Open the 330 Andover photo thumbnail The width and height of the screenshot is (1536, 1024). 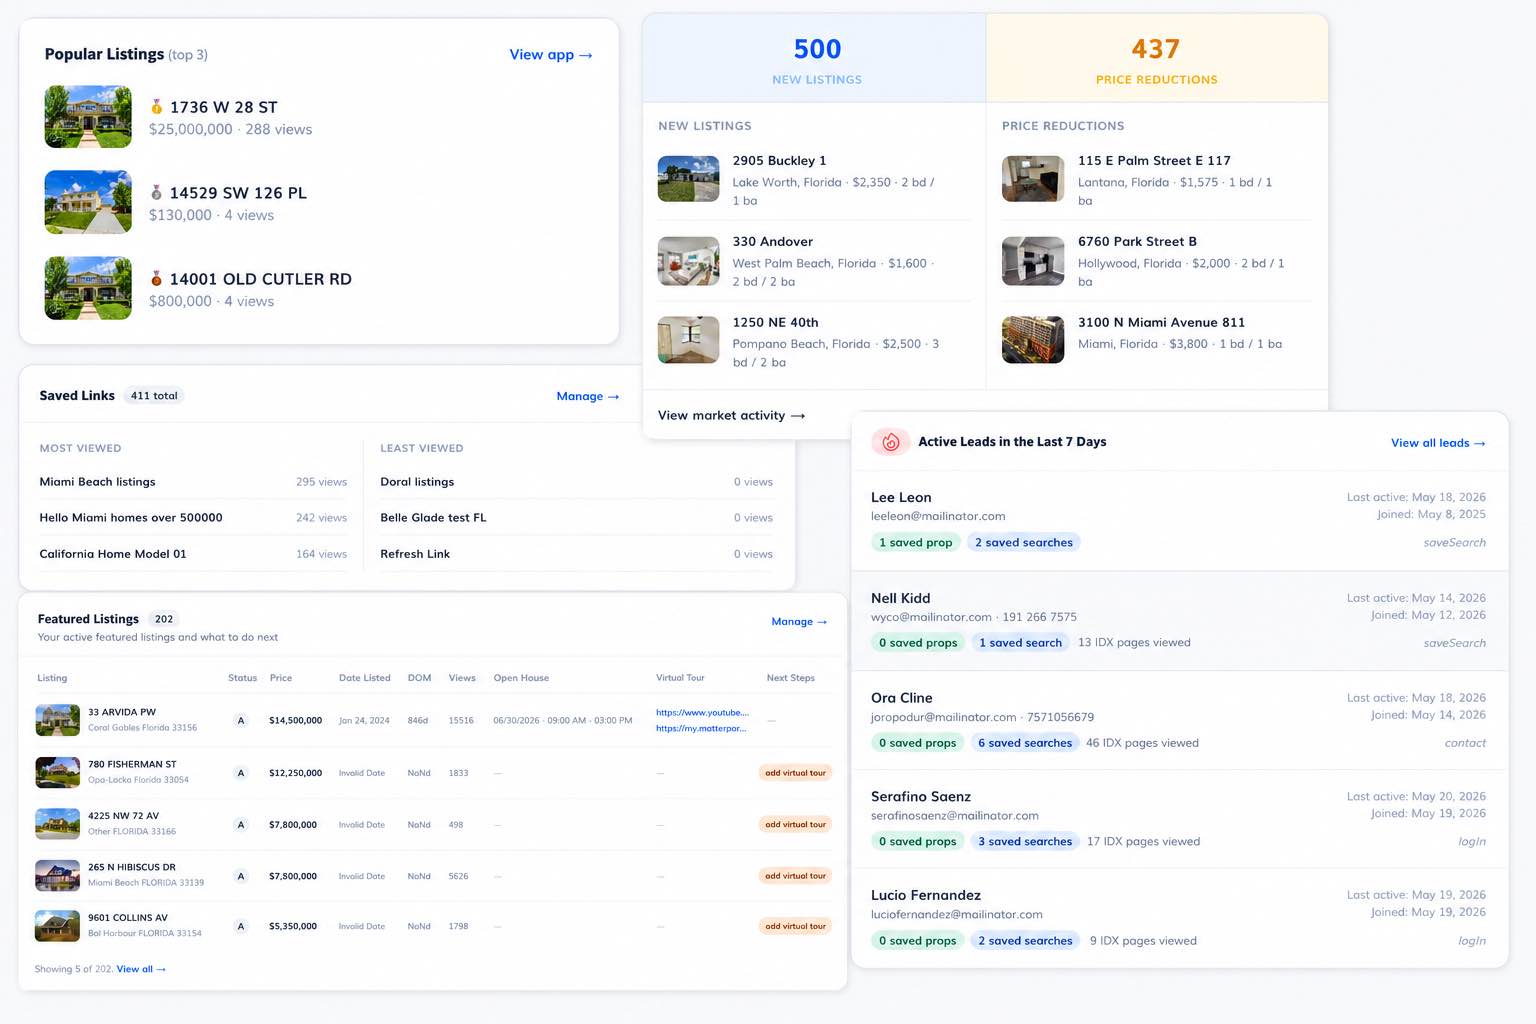pos(689,260)
